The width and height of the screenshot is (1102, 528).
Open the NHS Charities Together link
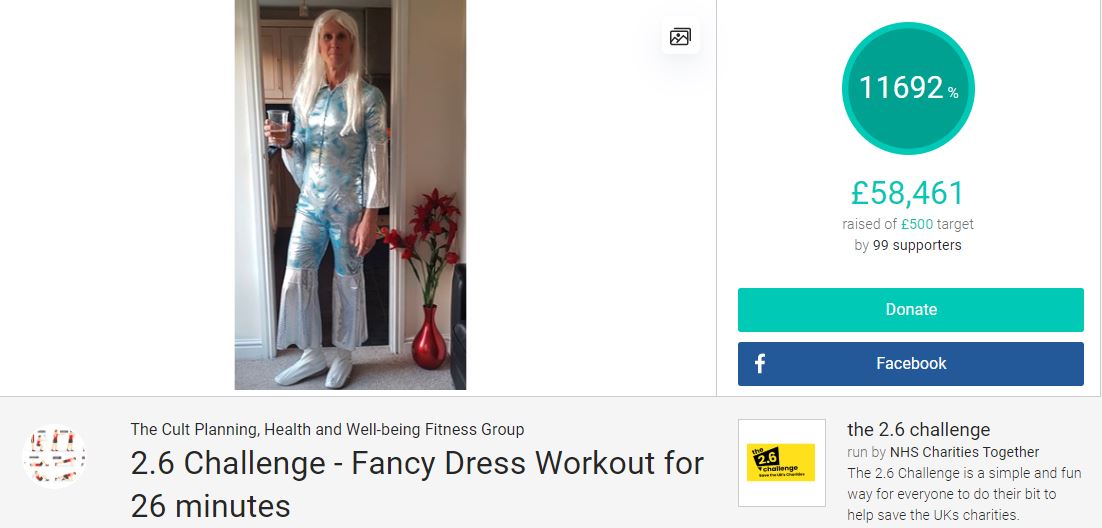pyautogui.click(x=964, y=452)
